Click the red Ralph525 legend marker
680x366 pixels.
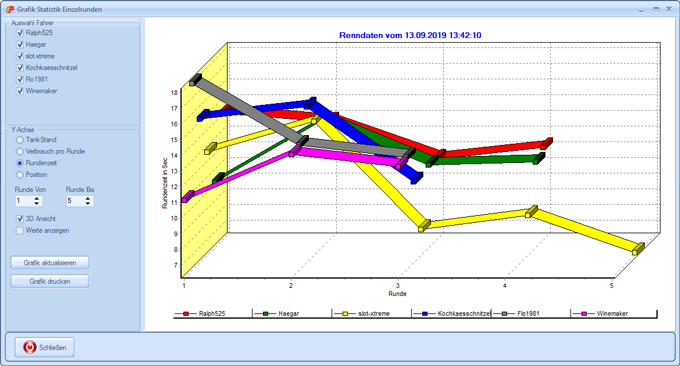[x=186, y=314]
